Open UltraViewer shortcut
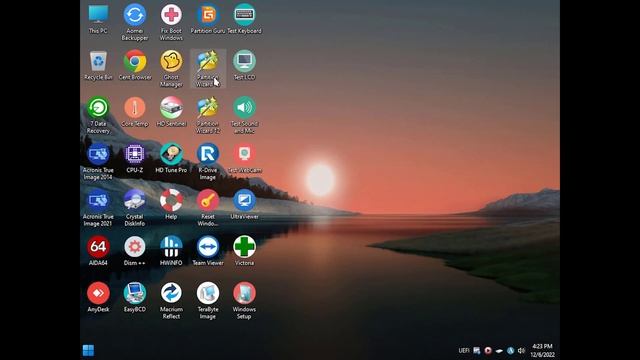The width and height of the screenshot is (640, 360). [244, 205]
